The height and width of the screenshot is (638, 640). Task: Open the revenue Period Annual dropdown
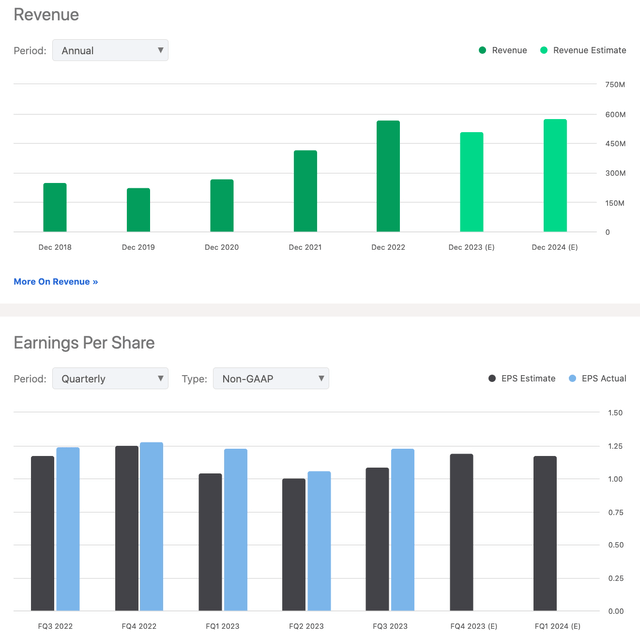pyautogui.click(x=110, y=50)
